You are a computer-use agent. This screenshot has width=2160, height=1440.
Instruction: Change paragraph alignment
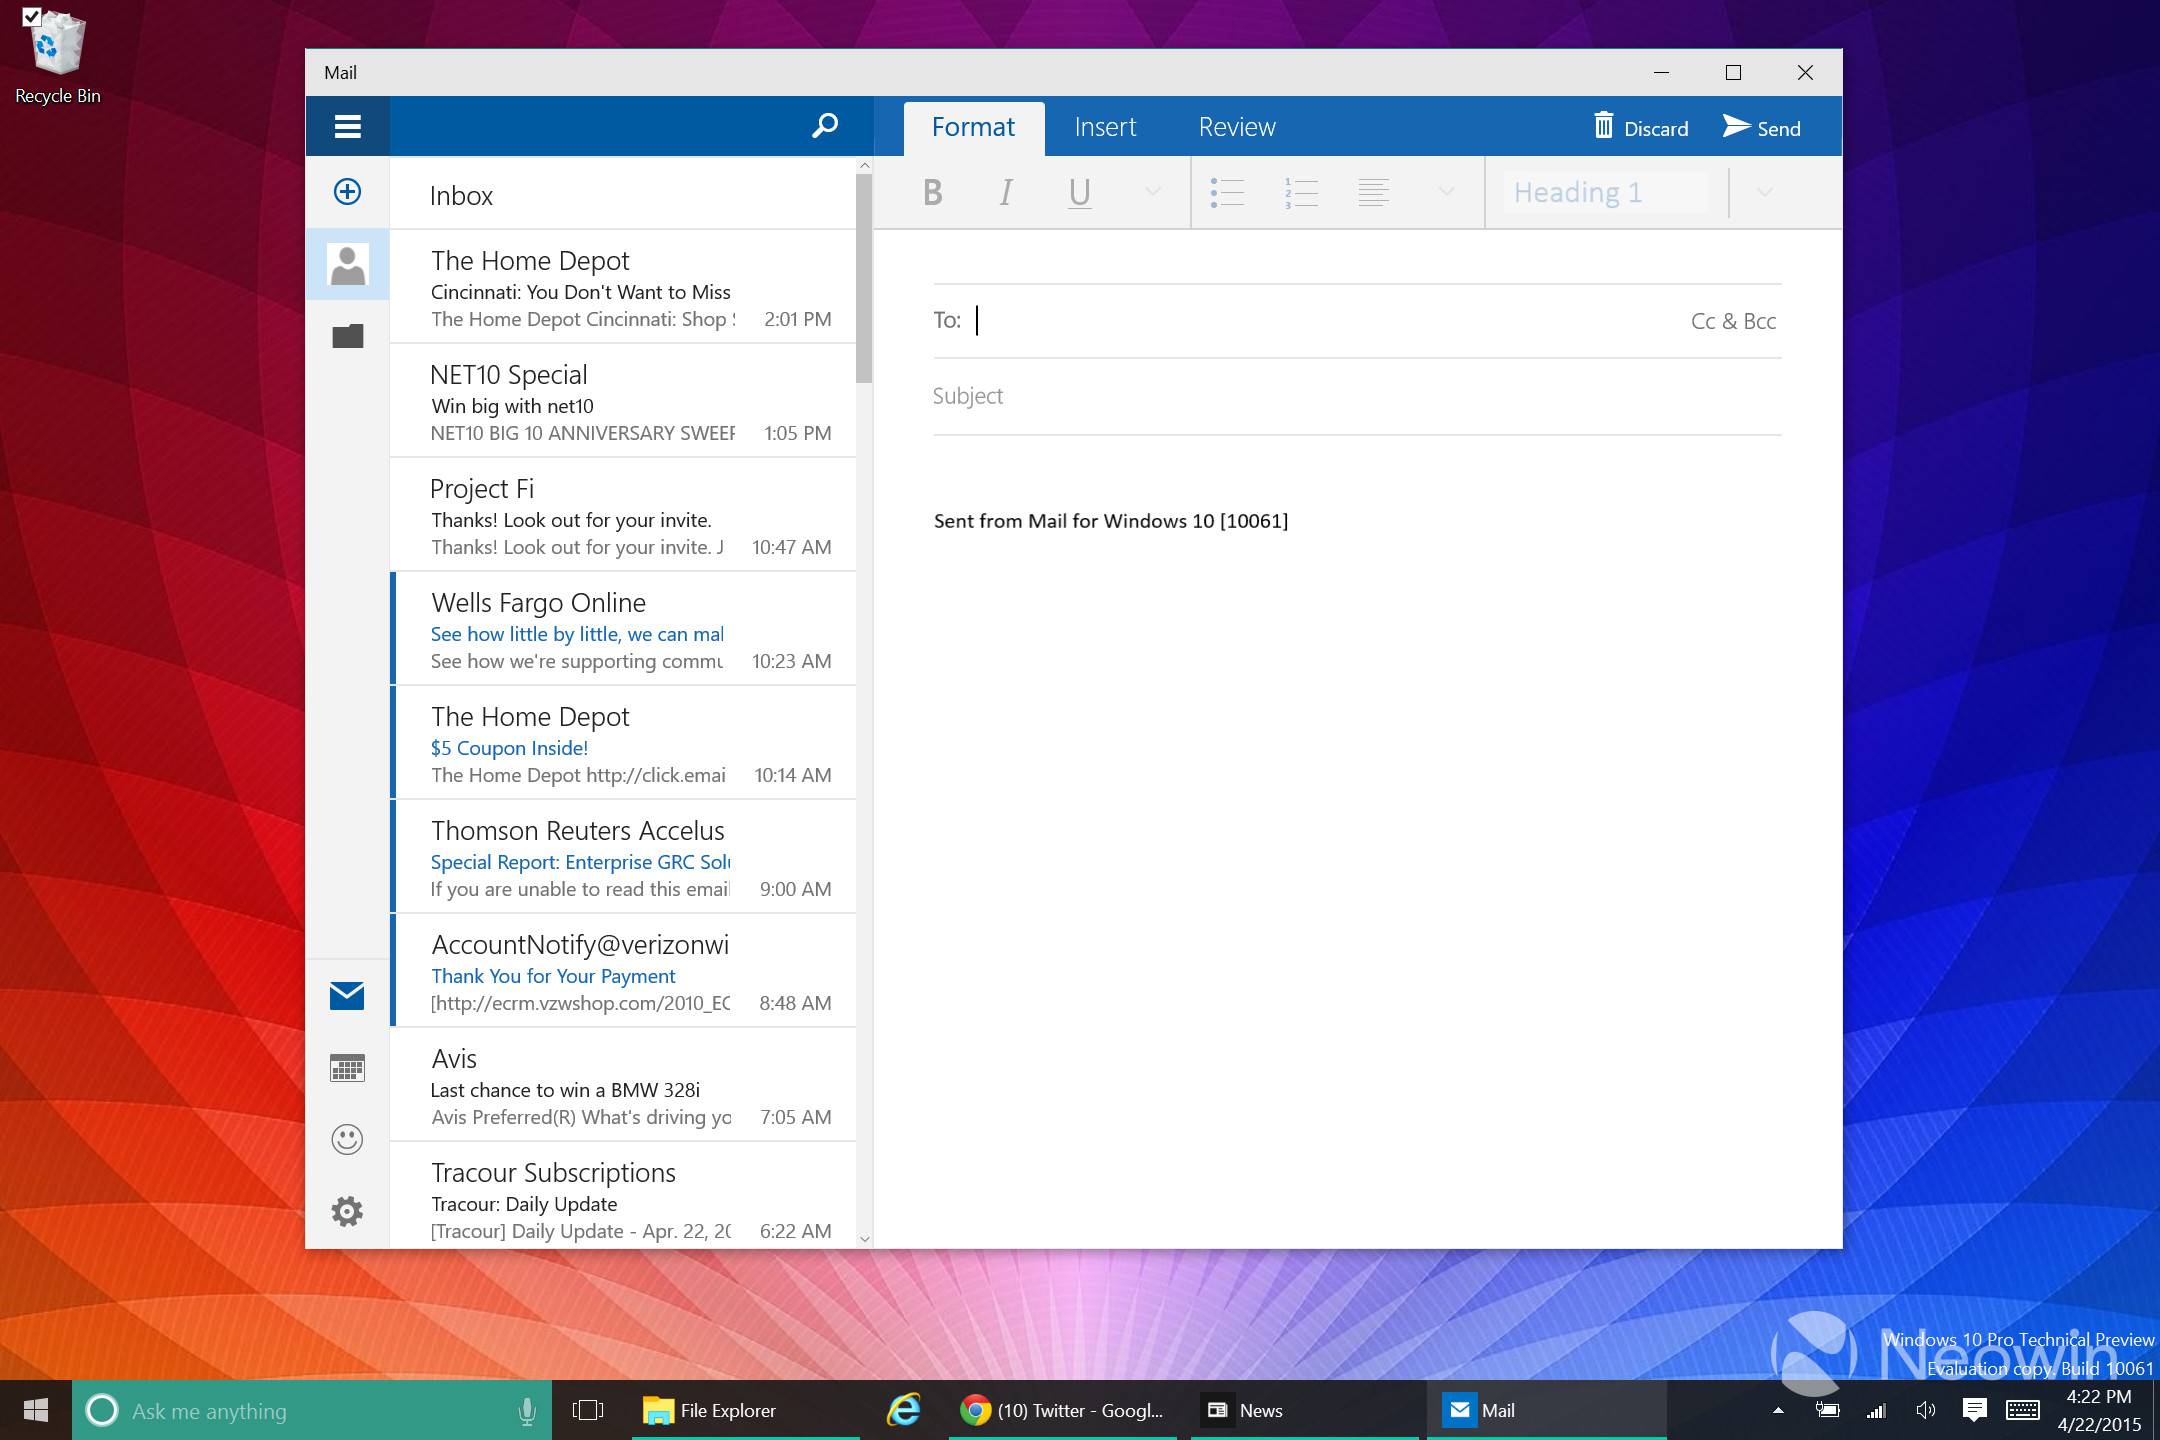(1374, 192)
